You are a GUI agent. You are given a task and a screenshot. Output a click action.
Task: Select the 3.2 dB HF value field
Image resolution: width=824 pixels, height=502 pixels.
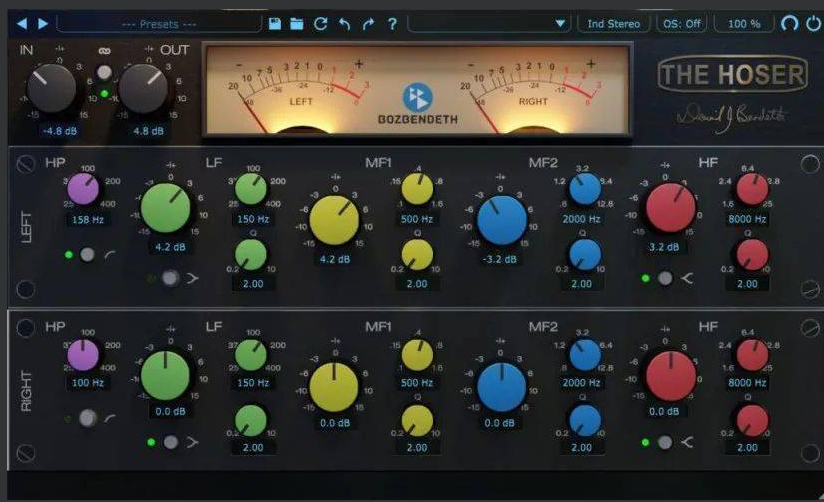click(664, 247)
